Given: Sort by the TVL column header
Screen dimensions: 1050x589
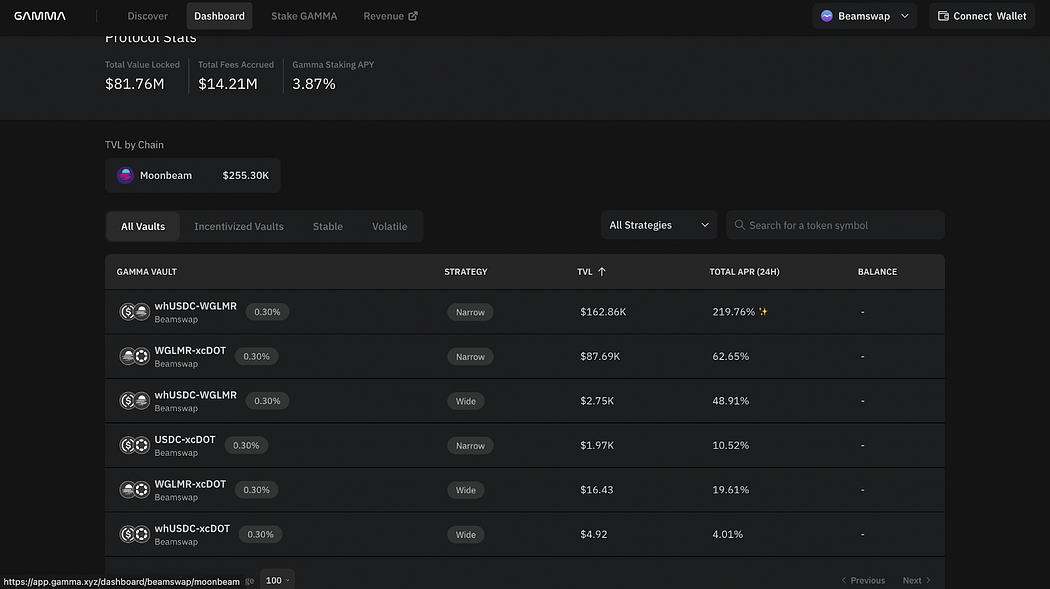Looking at the screenshot, I should click(591, 272).
